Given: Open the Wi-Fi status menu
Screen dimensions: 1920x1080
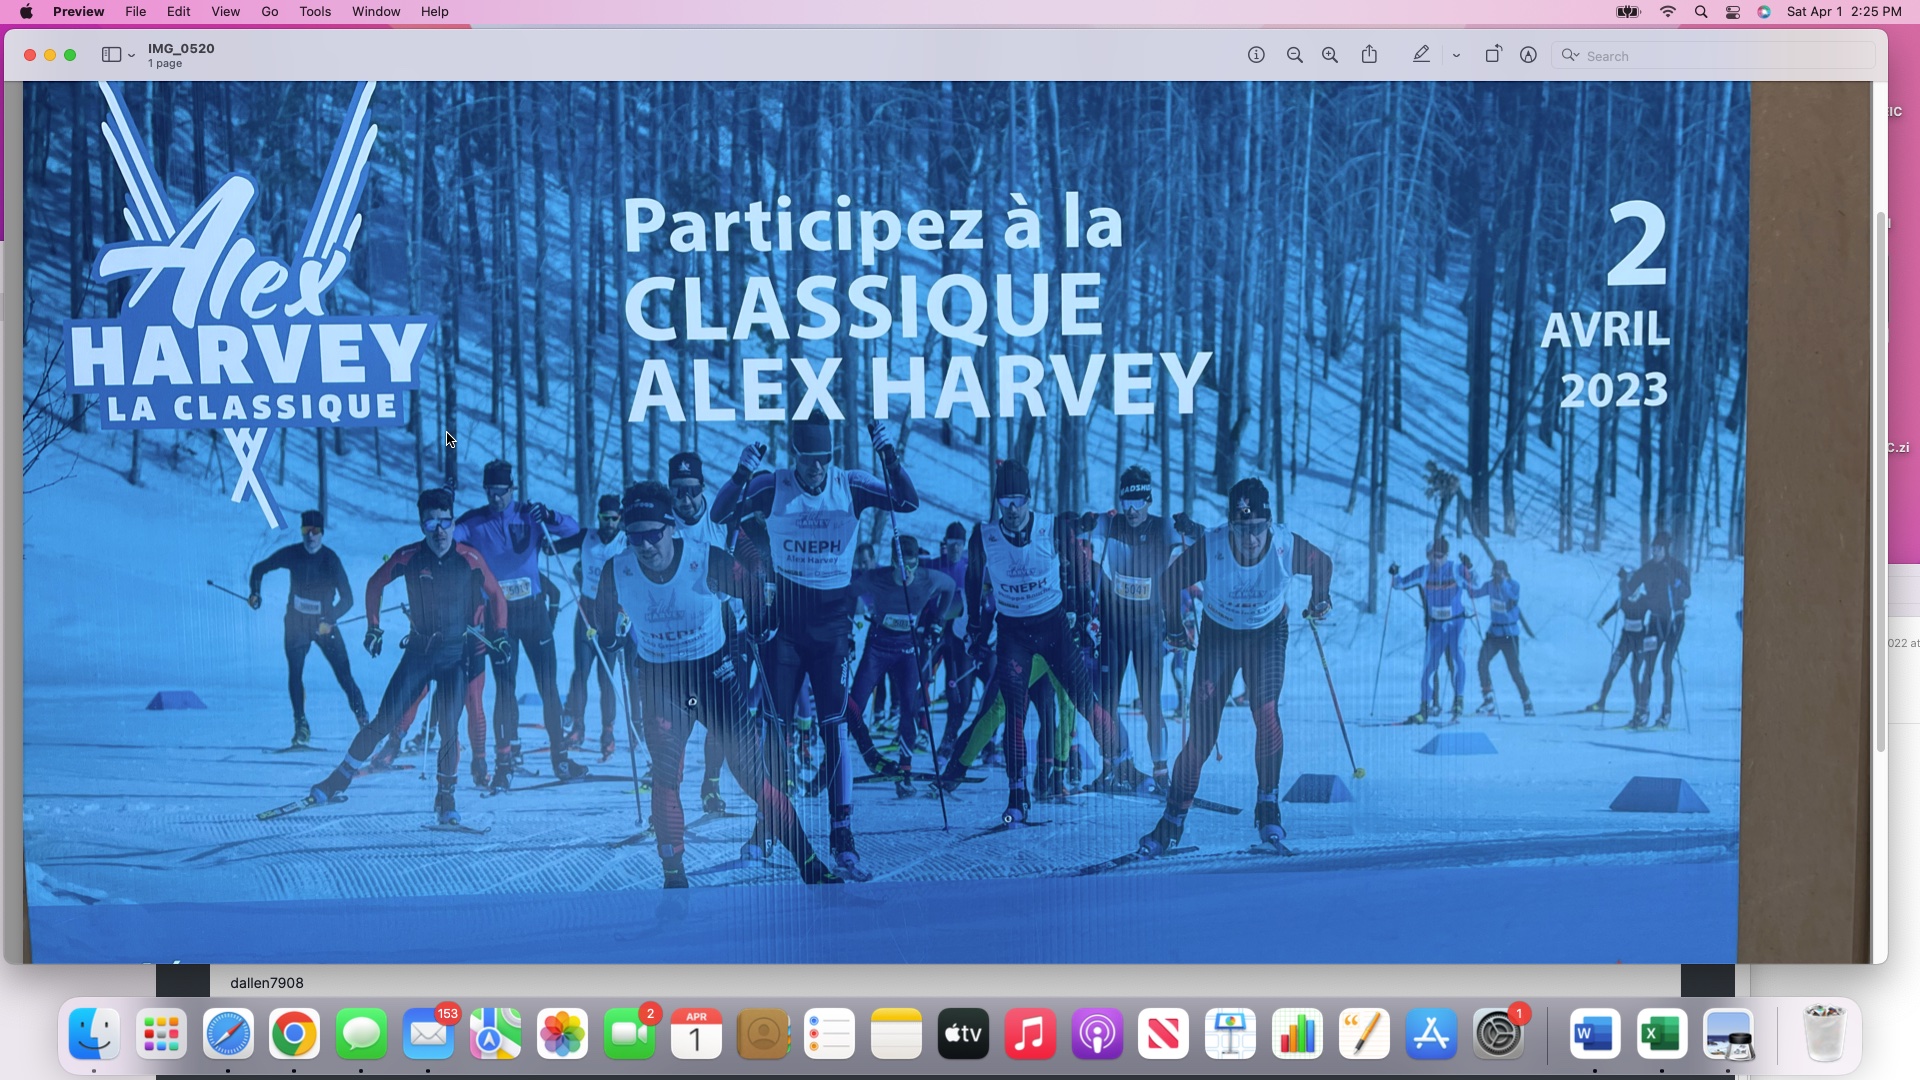Looking at the screenshot, I should click(1667, 12).
